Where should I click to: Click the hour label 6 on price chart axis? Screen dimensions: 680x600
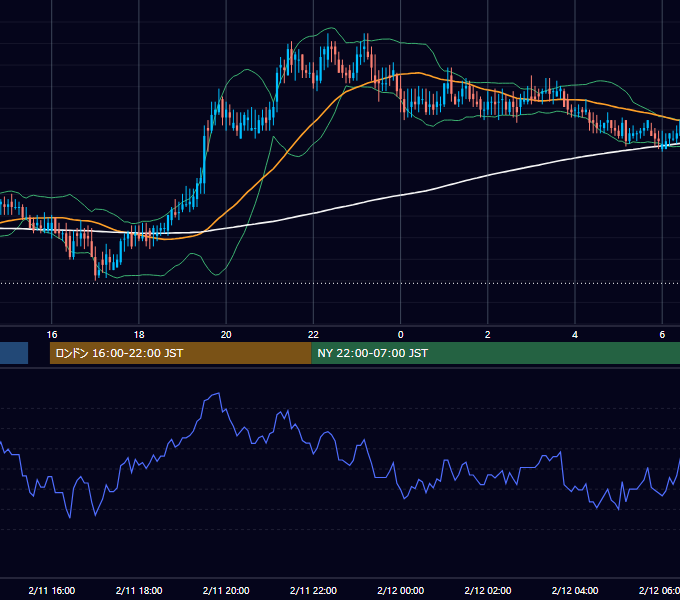point(662,335)
